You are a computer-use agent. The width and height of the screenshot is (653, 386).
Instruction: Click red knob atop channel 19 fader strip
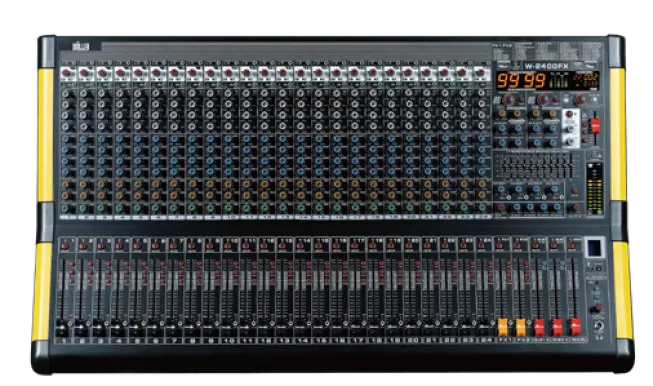click(x=391, y=246)
